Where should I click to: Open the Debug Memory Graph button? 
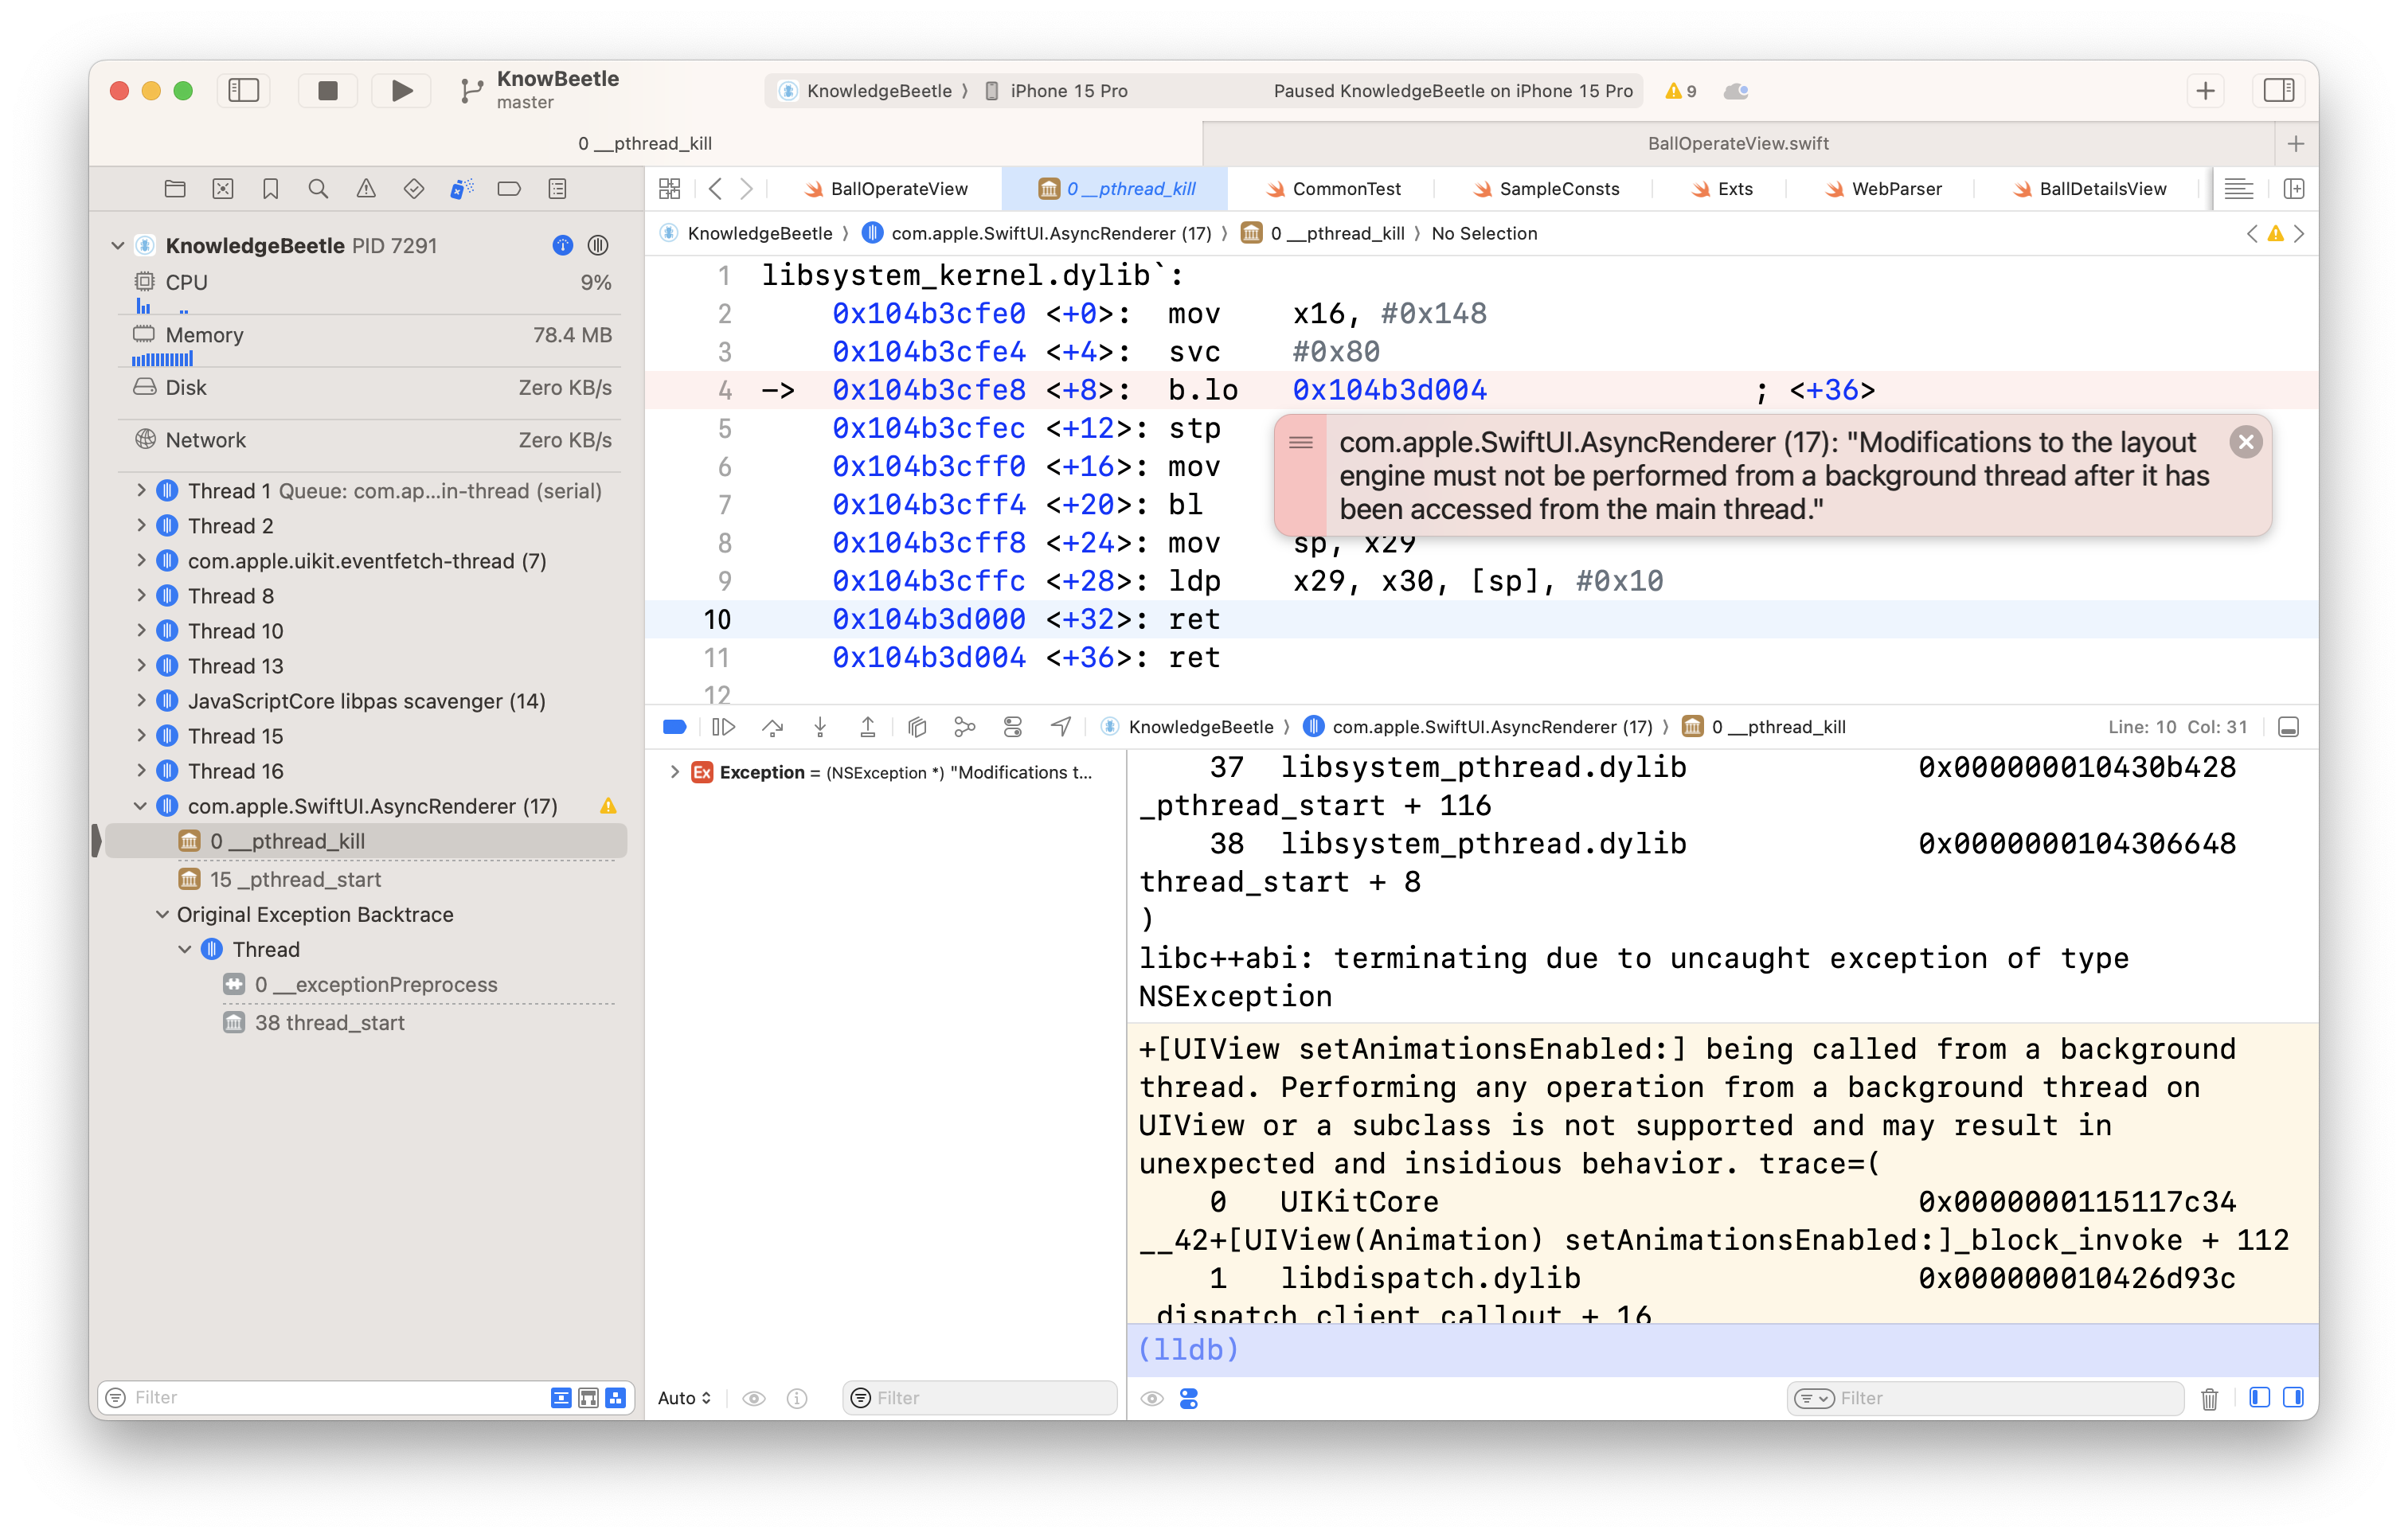coord(964,727)
